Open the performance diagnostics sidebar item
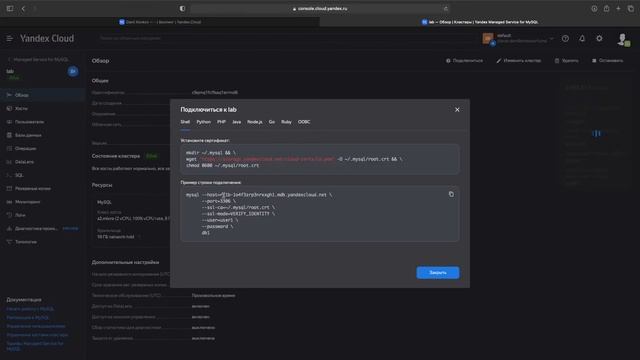640x360 pixels. 42,229
